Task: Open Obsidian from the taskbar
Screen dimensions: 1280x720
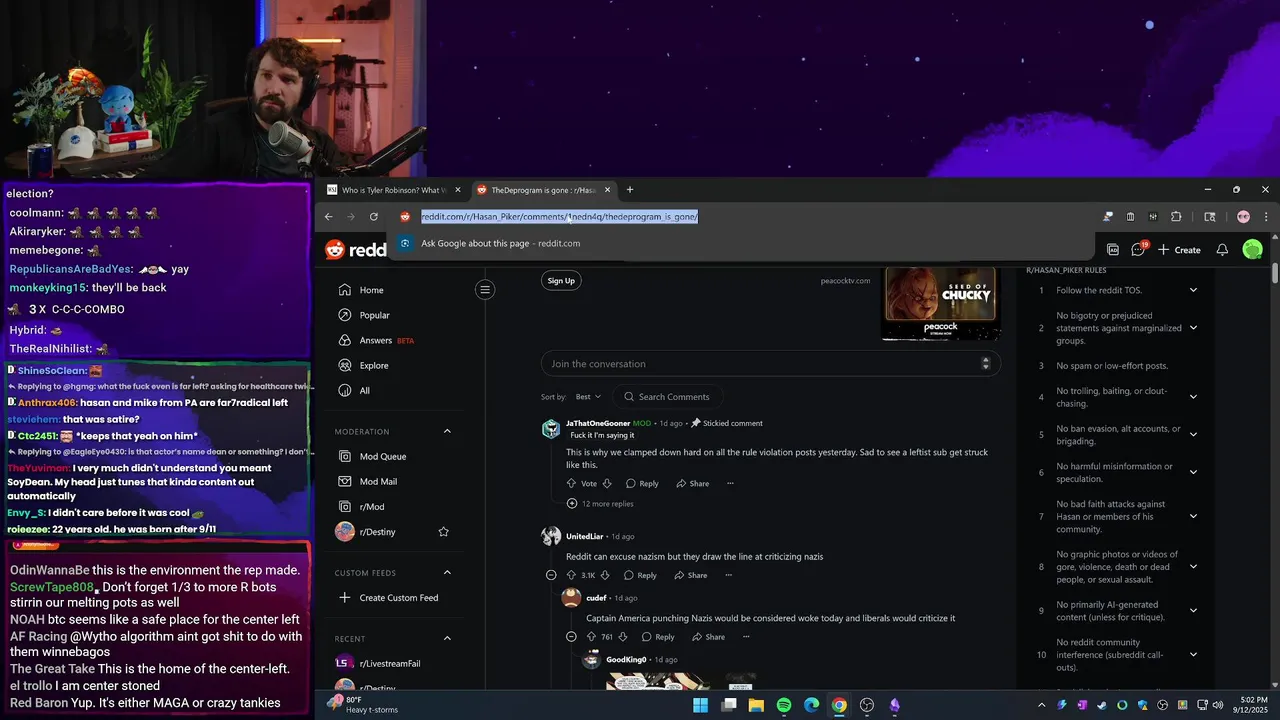Action: [x=894, y=705]
